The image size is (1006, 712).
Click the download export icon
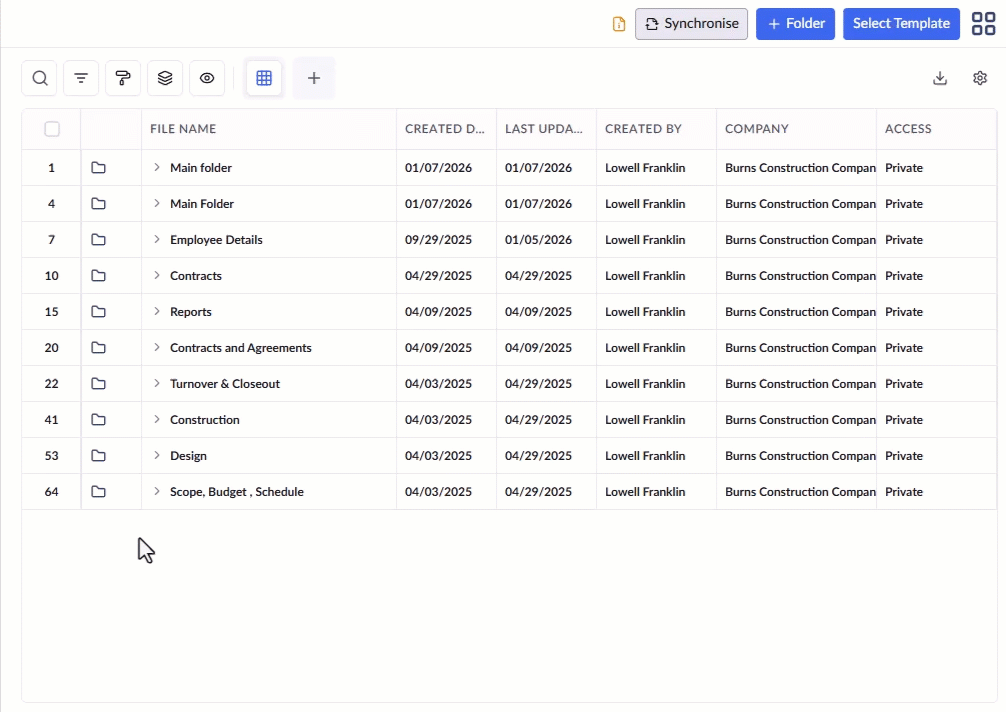coord(940,78)
